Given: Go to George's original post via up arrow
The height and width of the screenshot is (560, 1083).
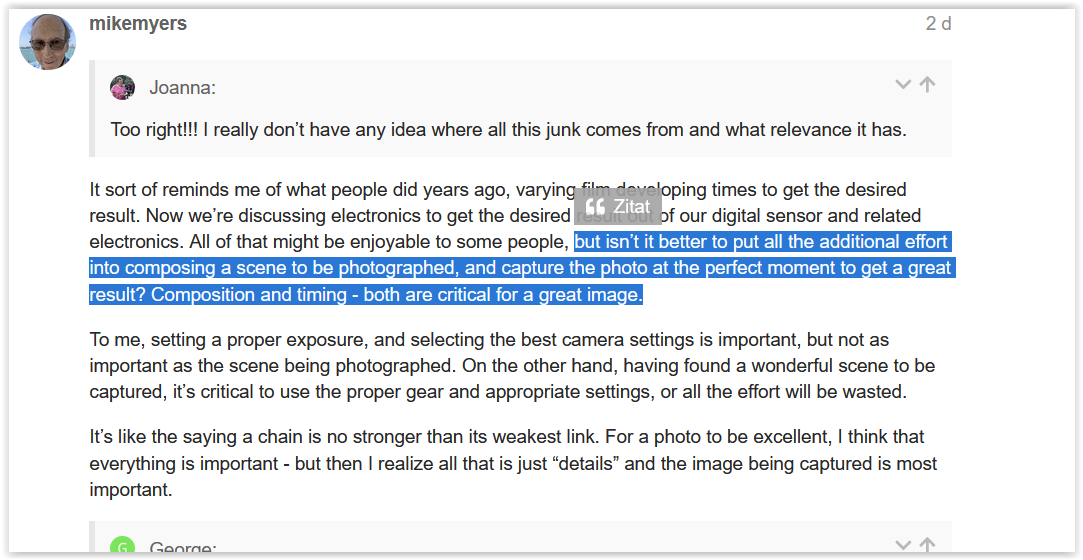Looking at the screenshot, I should [x=927, y=545].
